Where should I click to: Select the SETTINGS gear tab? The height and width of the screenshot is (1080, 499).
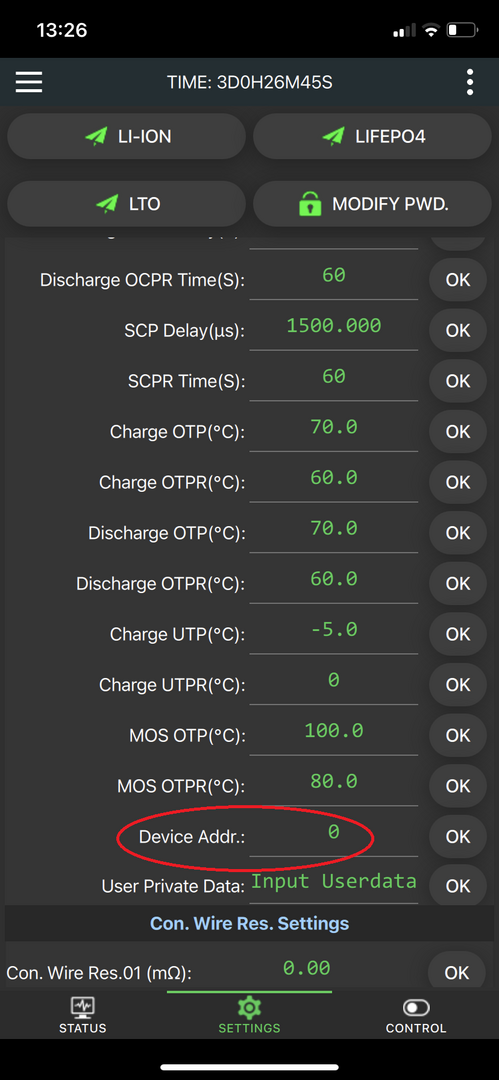coord(250,1016)
